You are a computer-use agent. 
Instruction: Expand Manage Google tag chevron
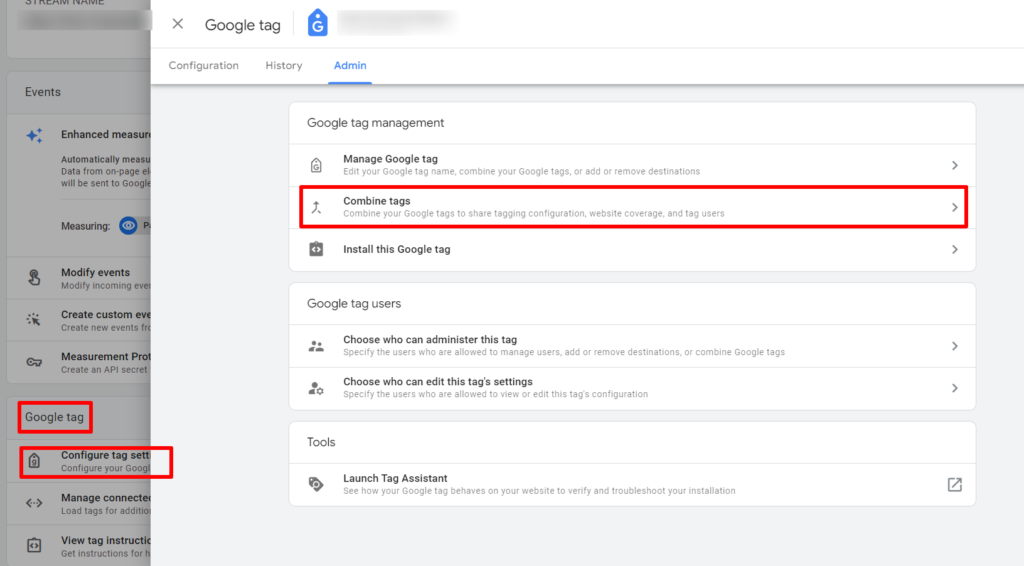(955, 165)
